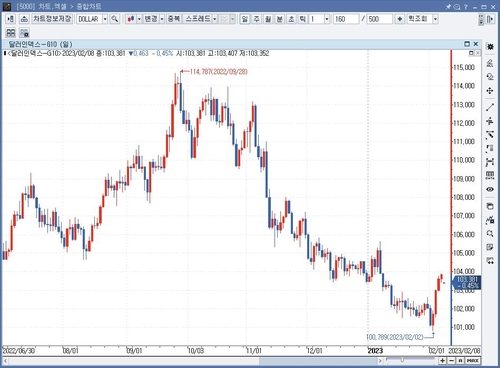This screenshot has height=368, width=500.
Task: Click the symbol search magnifier icon
Action: (115, 19)
